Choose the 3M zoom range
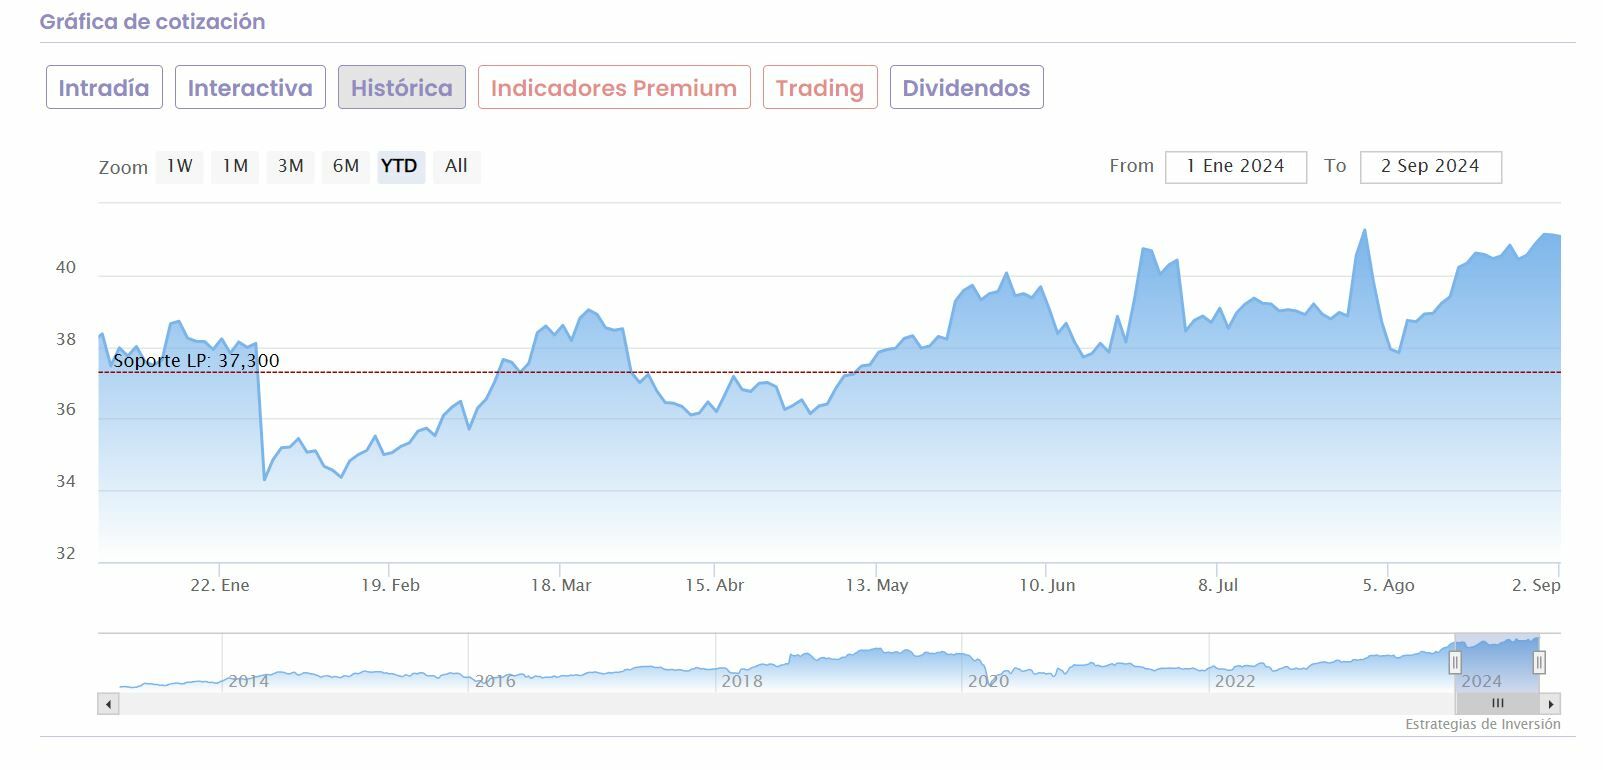The width and height of the screenshot is (1603, 770). coord(291,167)
